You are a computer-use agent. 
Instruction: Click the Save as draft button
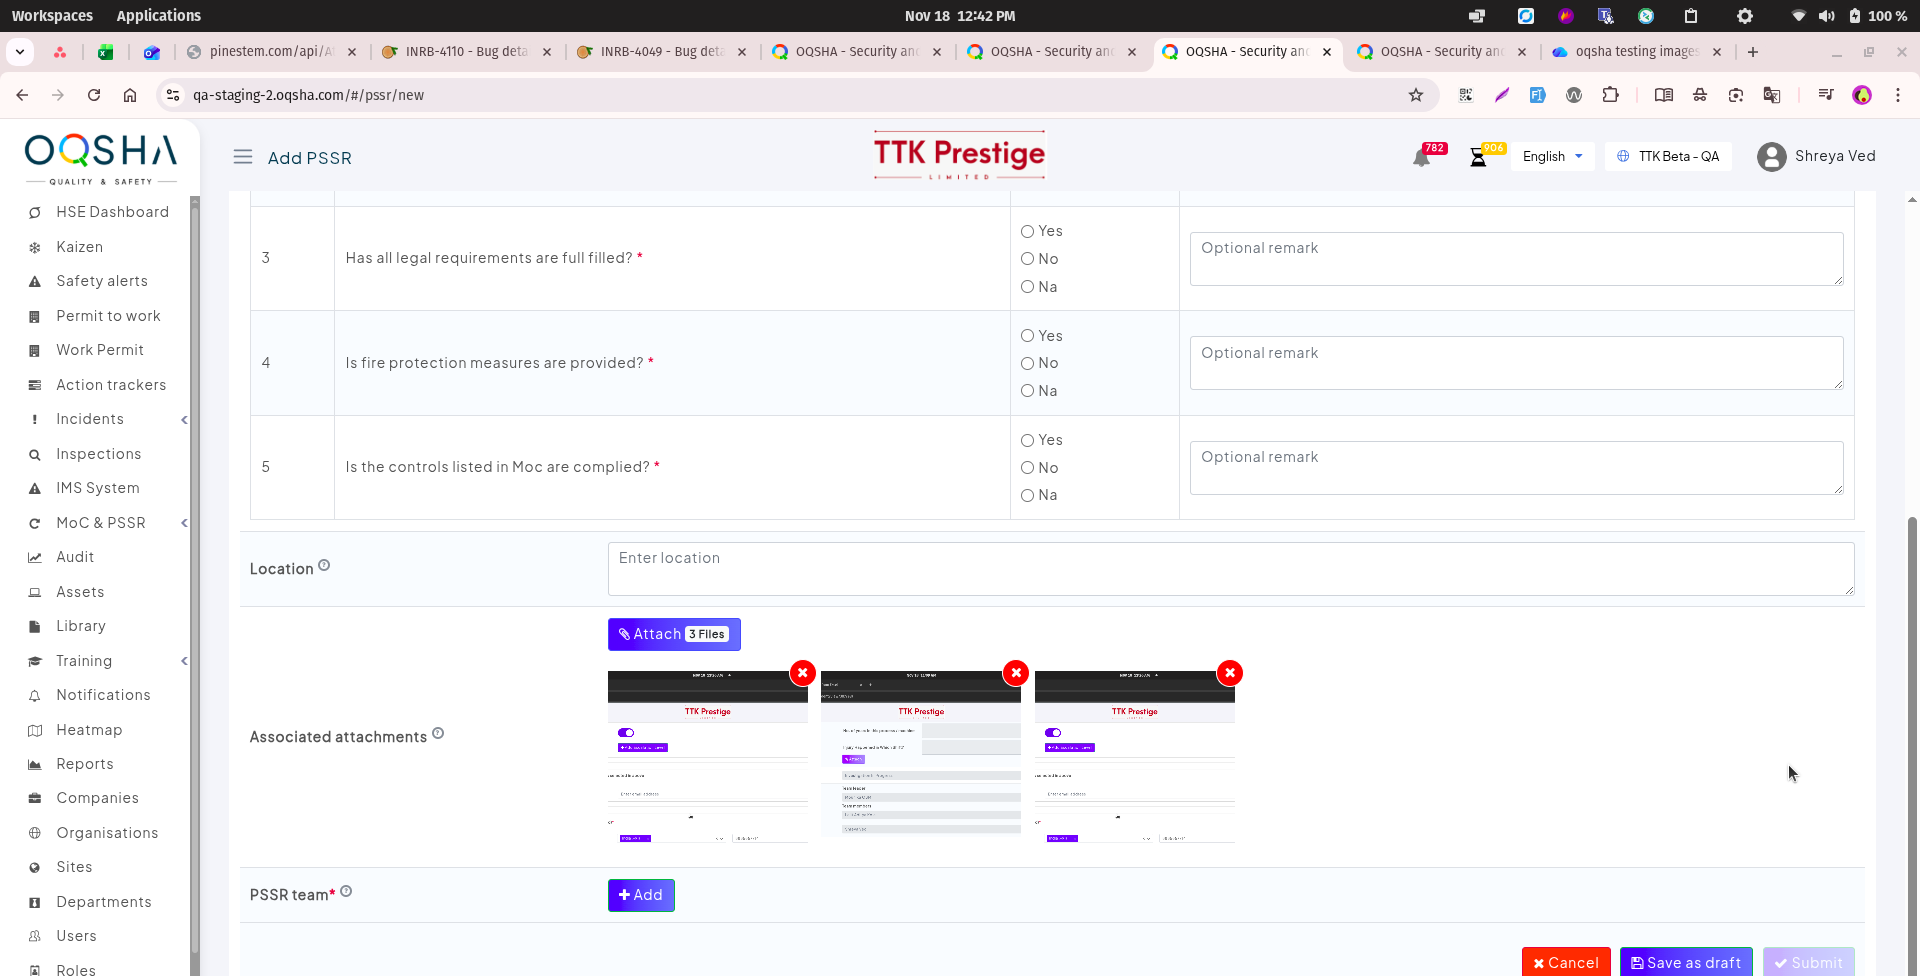pyautogui.click(x=1685, y=962)
